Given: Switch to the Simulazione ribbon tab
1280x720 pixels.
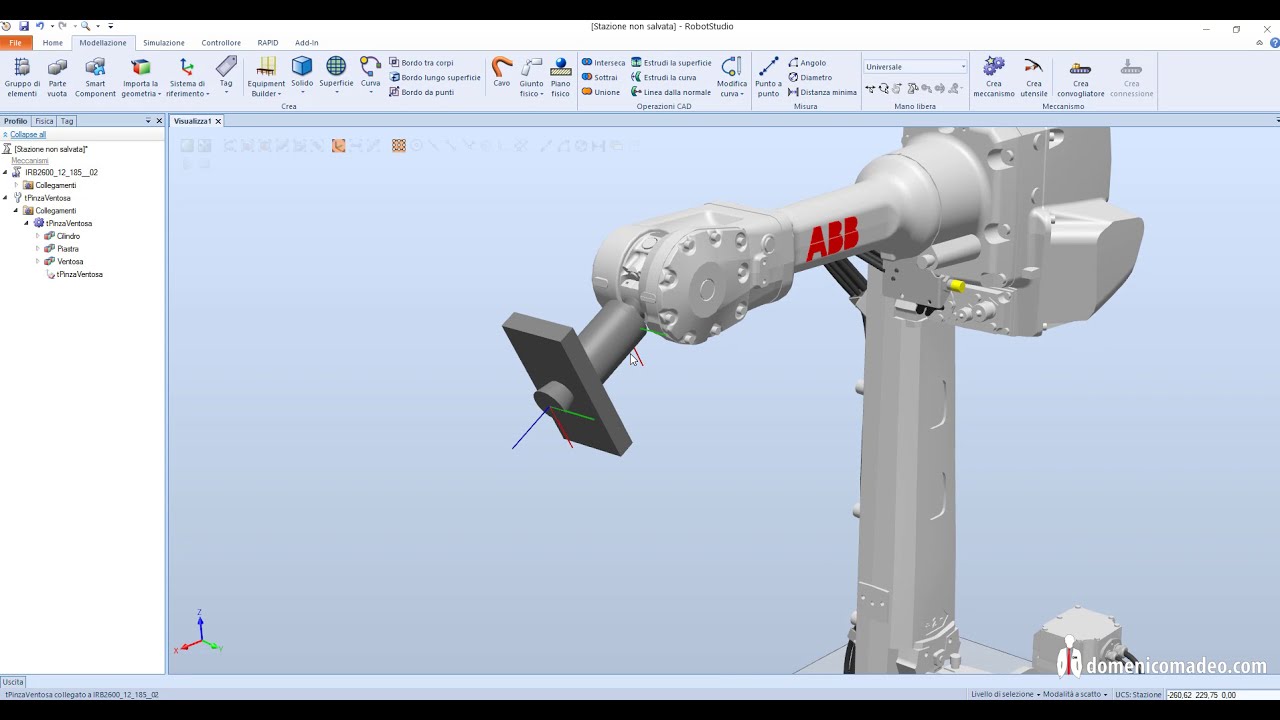Looking at the screenshot, I should [x=163, y=42].
